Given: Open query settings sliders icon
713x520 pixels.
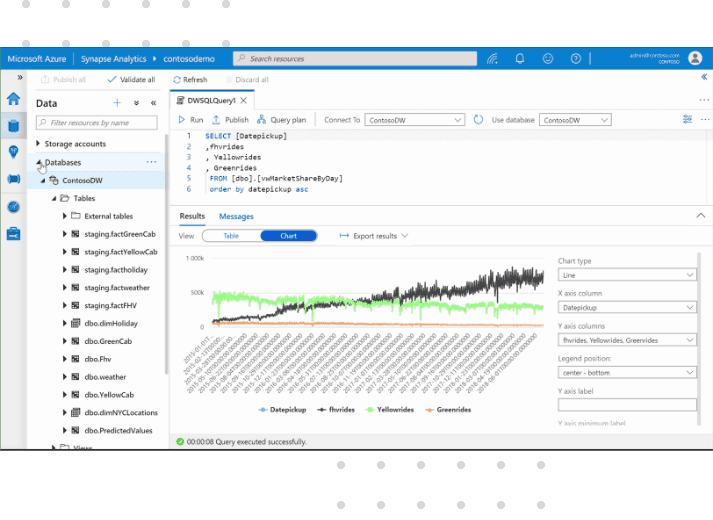Looking at the screenshot, I should click(x=687, y=120).
